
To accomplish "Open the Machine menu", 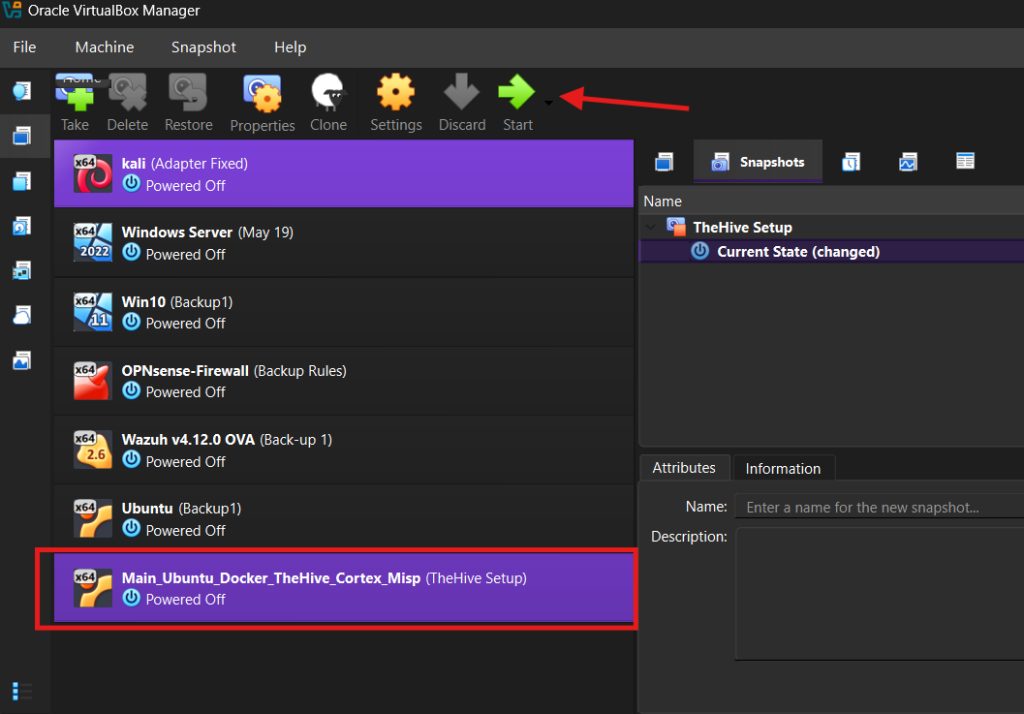I will [104, 47].
